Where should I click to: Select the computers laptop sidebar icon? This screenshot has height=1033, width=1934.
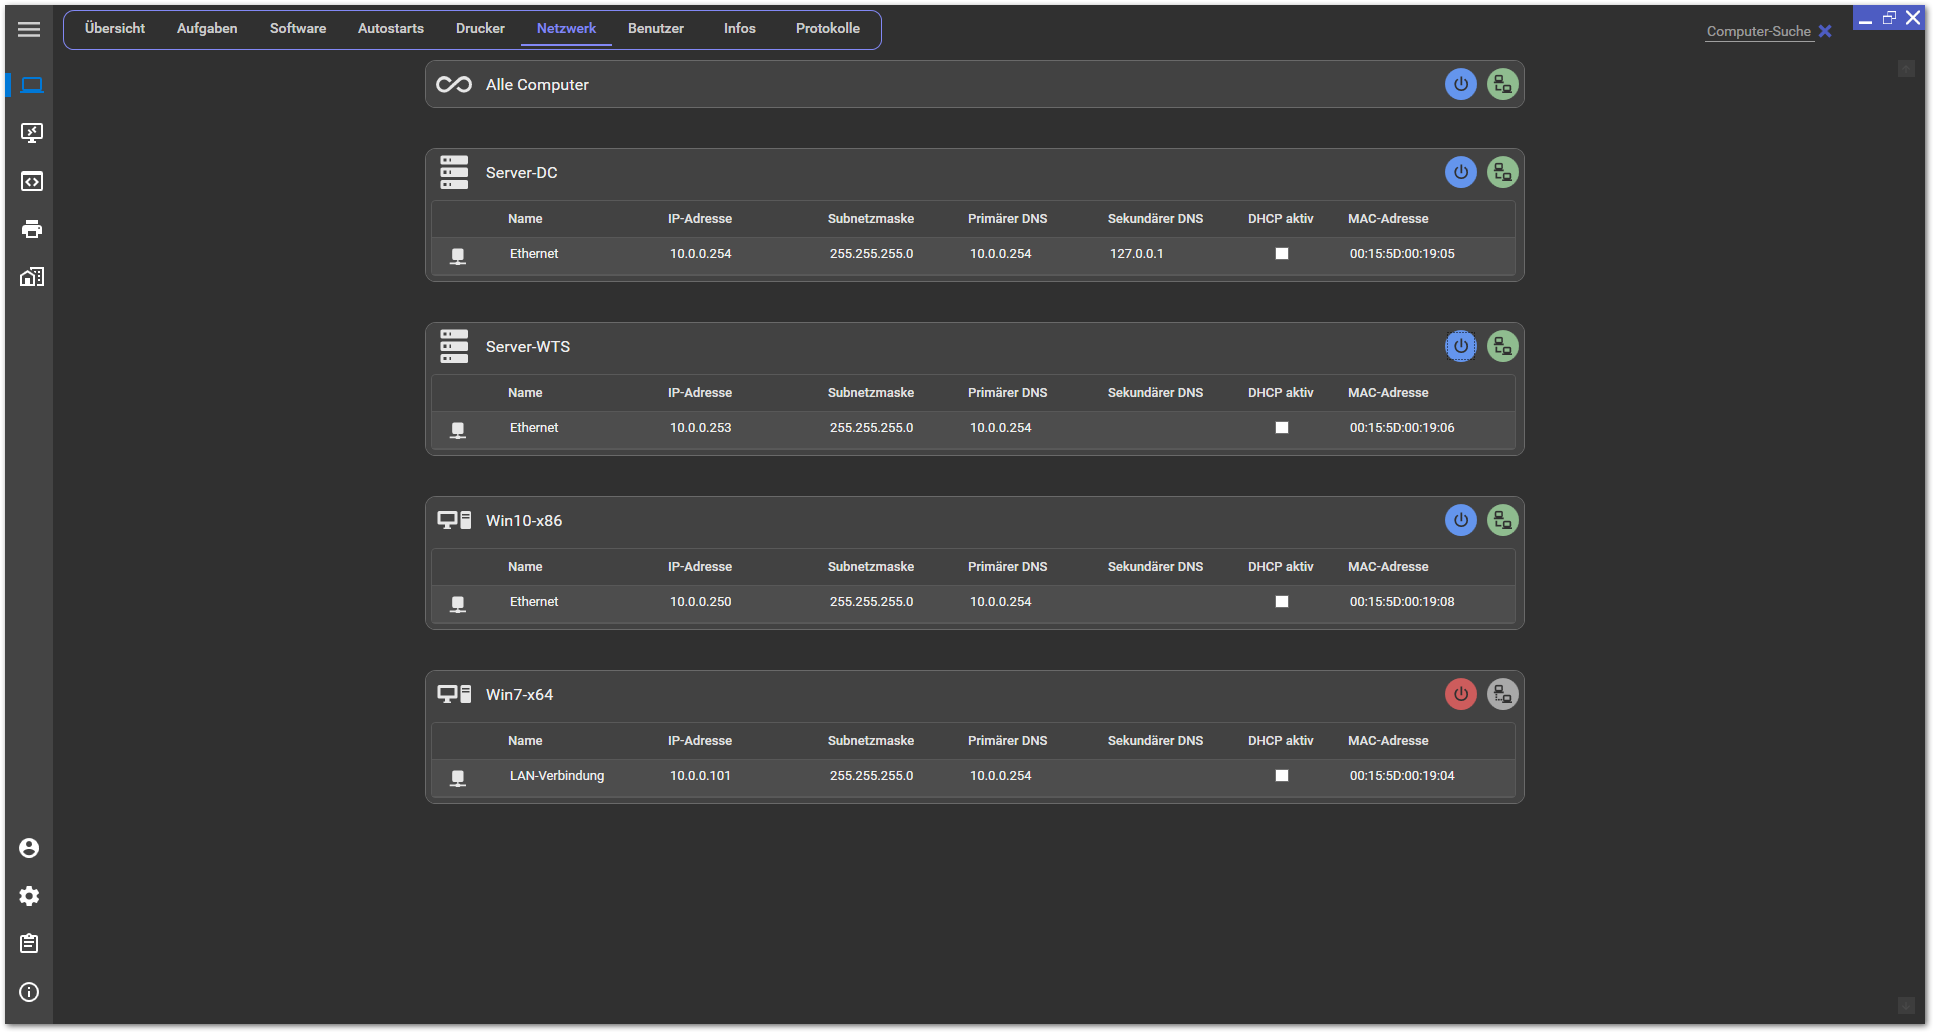pyautogui.click(x=31, y=85)
